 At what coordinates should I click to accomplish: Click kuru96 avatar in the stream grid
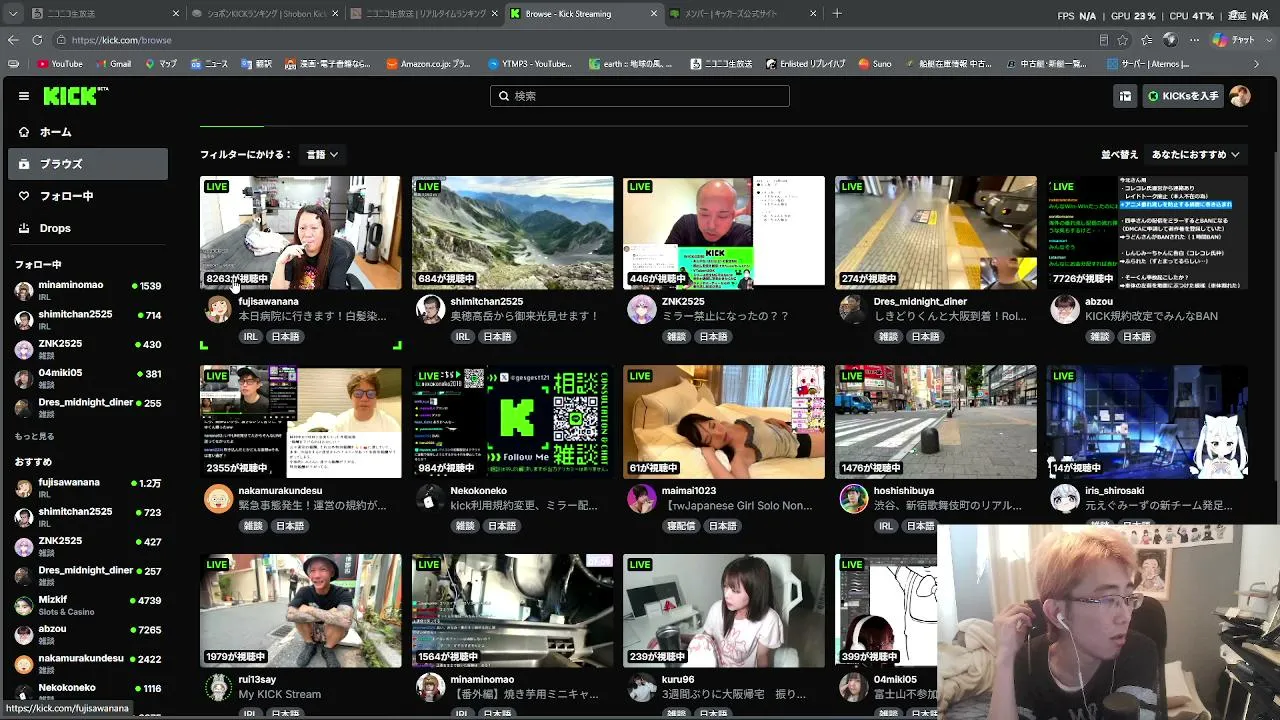(642, 687)
